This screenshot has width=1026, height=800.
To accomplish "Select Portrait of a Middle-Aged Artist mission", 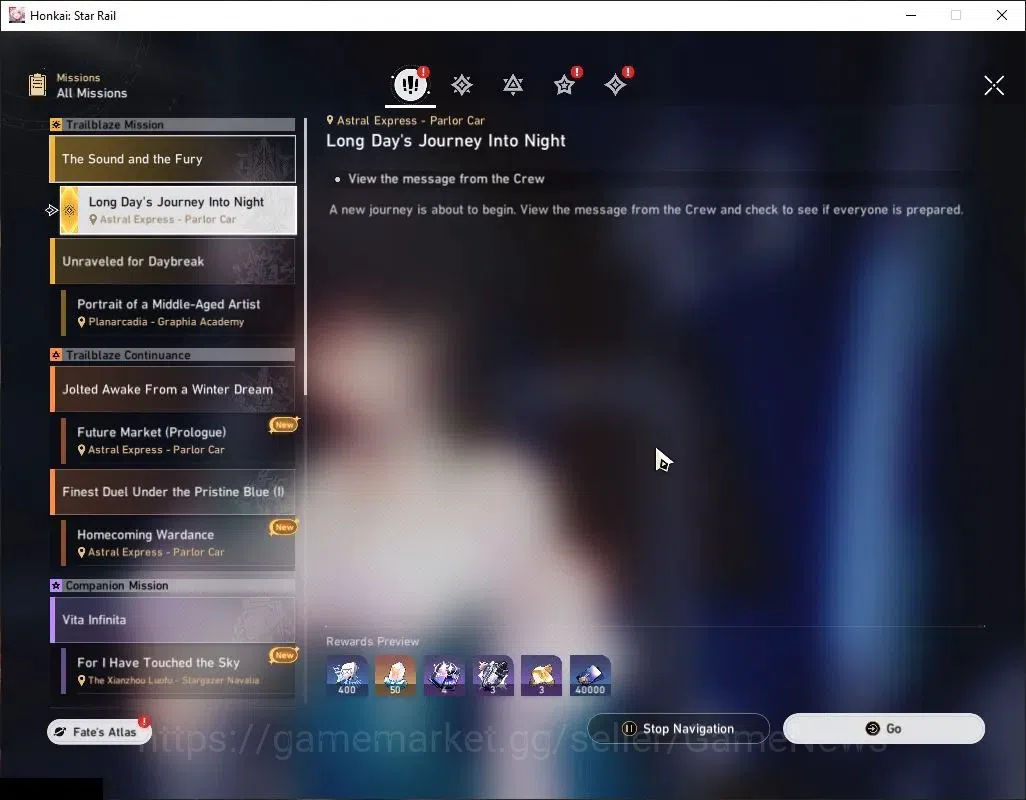I will tap(178, 313).
